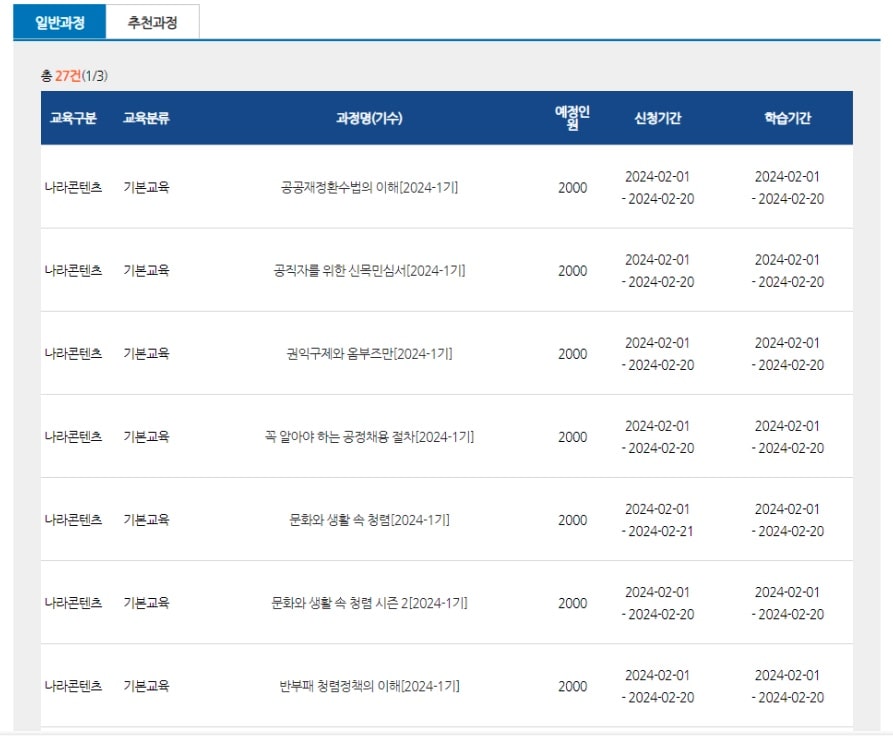This screenshot has width=893, height=736.
Task: Open the 문화와 생활 속 청렴[2024-1기] course
Action: (371, 520)
